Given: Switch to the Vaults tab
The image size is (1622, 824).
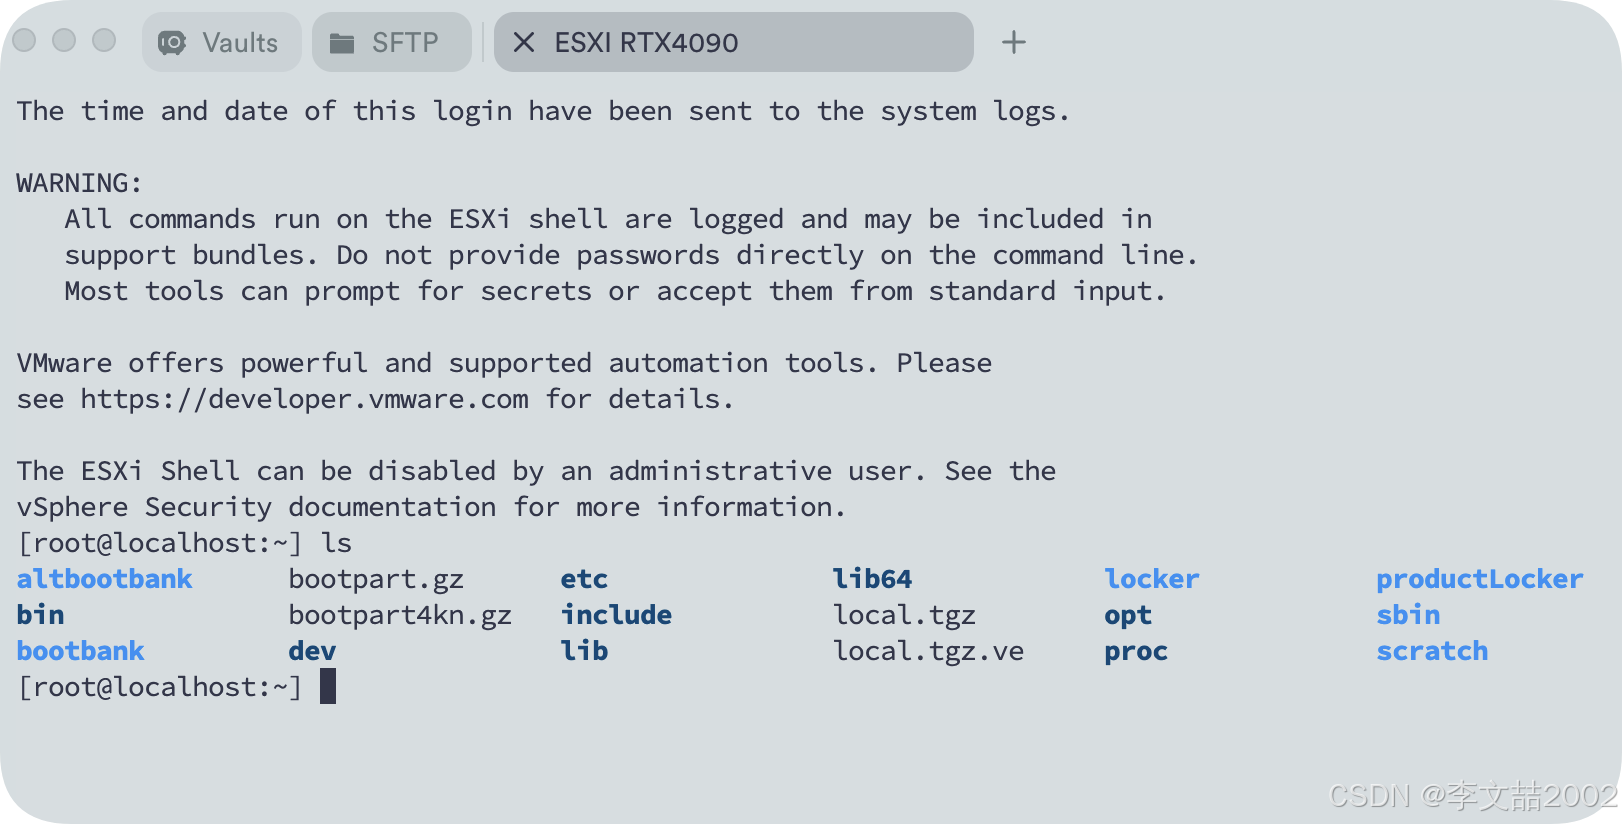Looking at the screenshot, I should [x=221, y=42].
